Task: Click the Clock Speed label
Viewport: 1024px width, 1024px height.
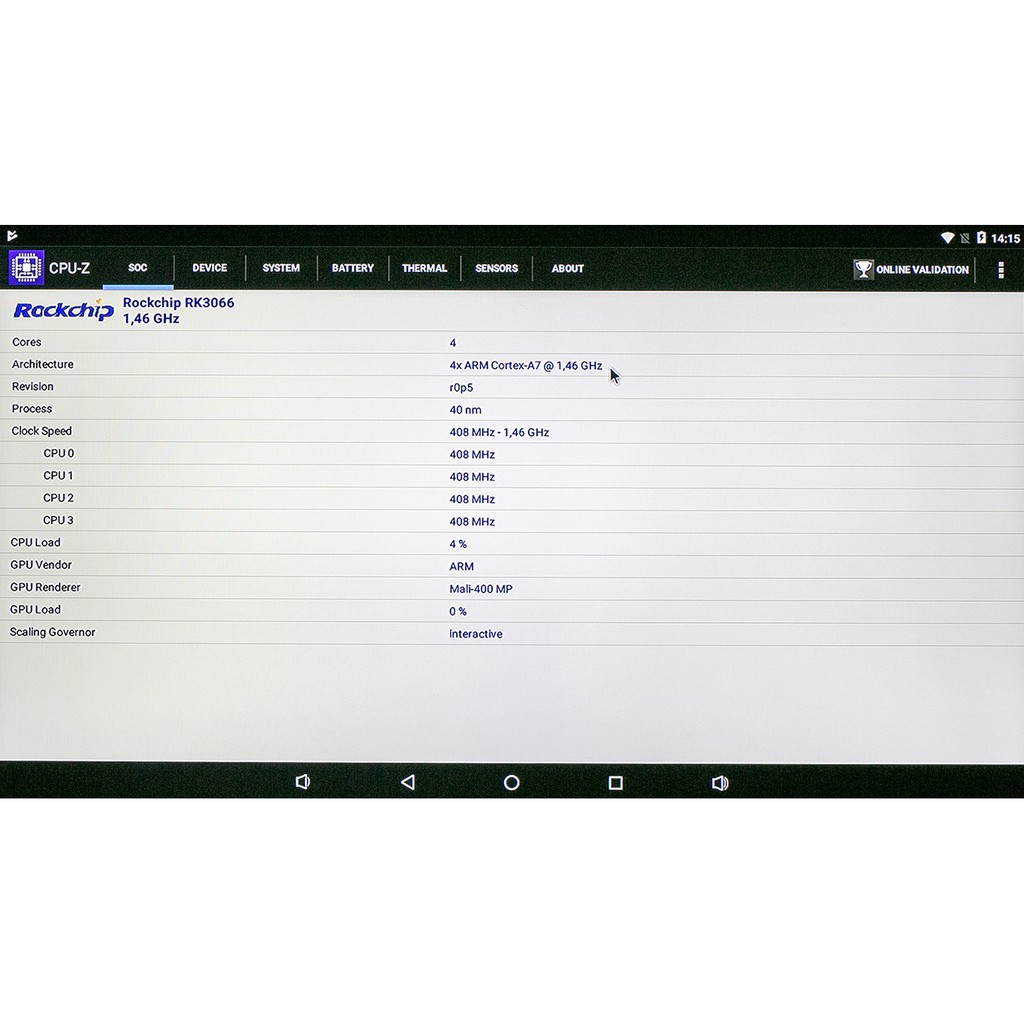Action: [42, 431]
